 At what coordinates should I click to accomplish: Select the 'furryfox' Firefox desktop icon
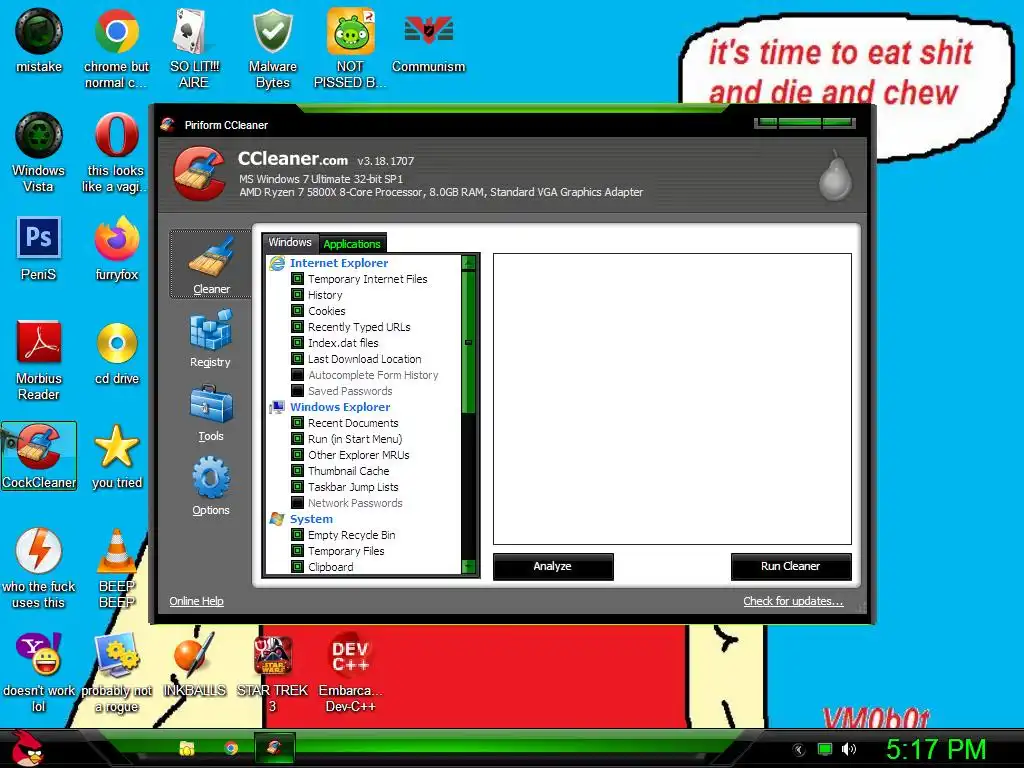116,238
